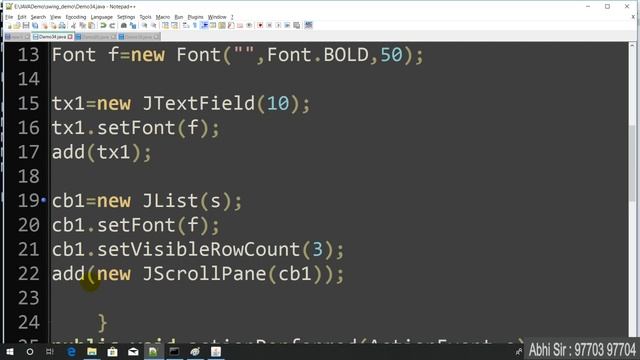This screenshot has width=640, height=360.
Task: Click the bookmark dot on line 19
Action: 44,200
